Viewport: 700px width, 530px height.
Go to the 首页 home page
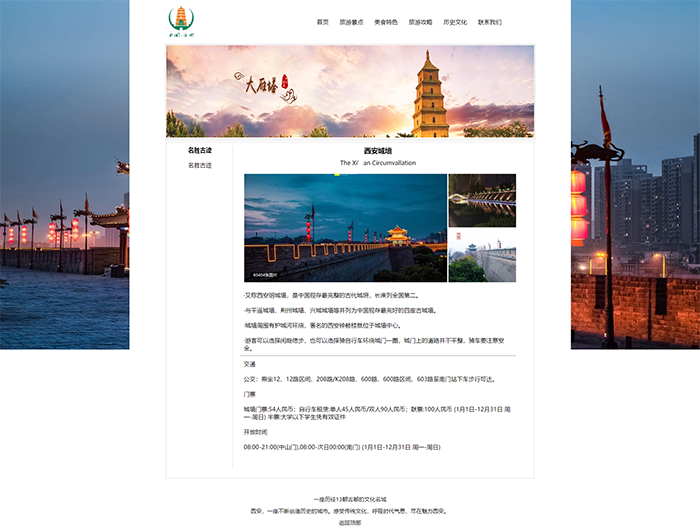click(x=322, y=22)
